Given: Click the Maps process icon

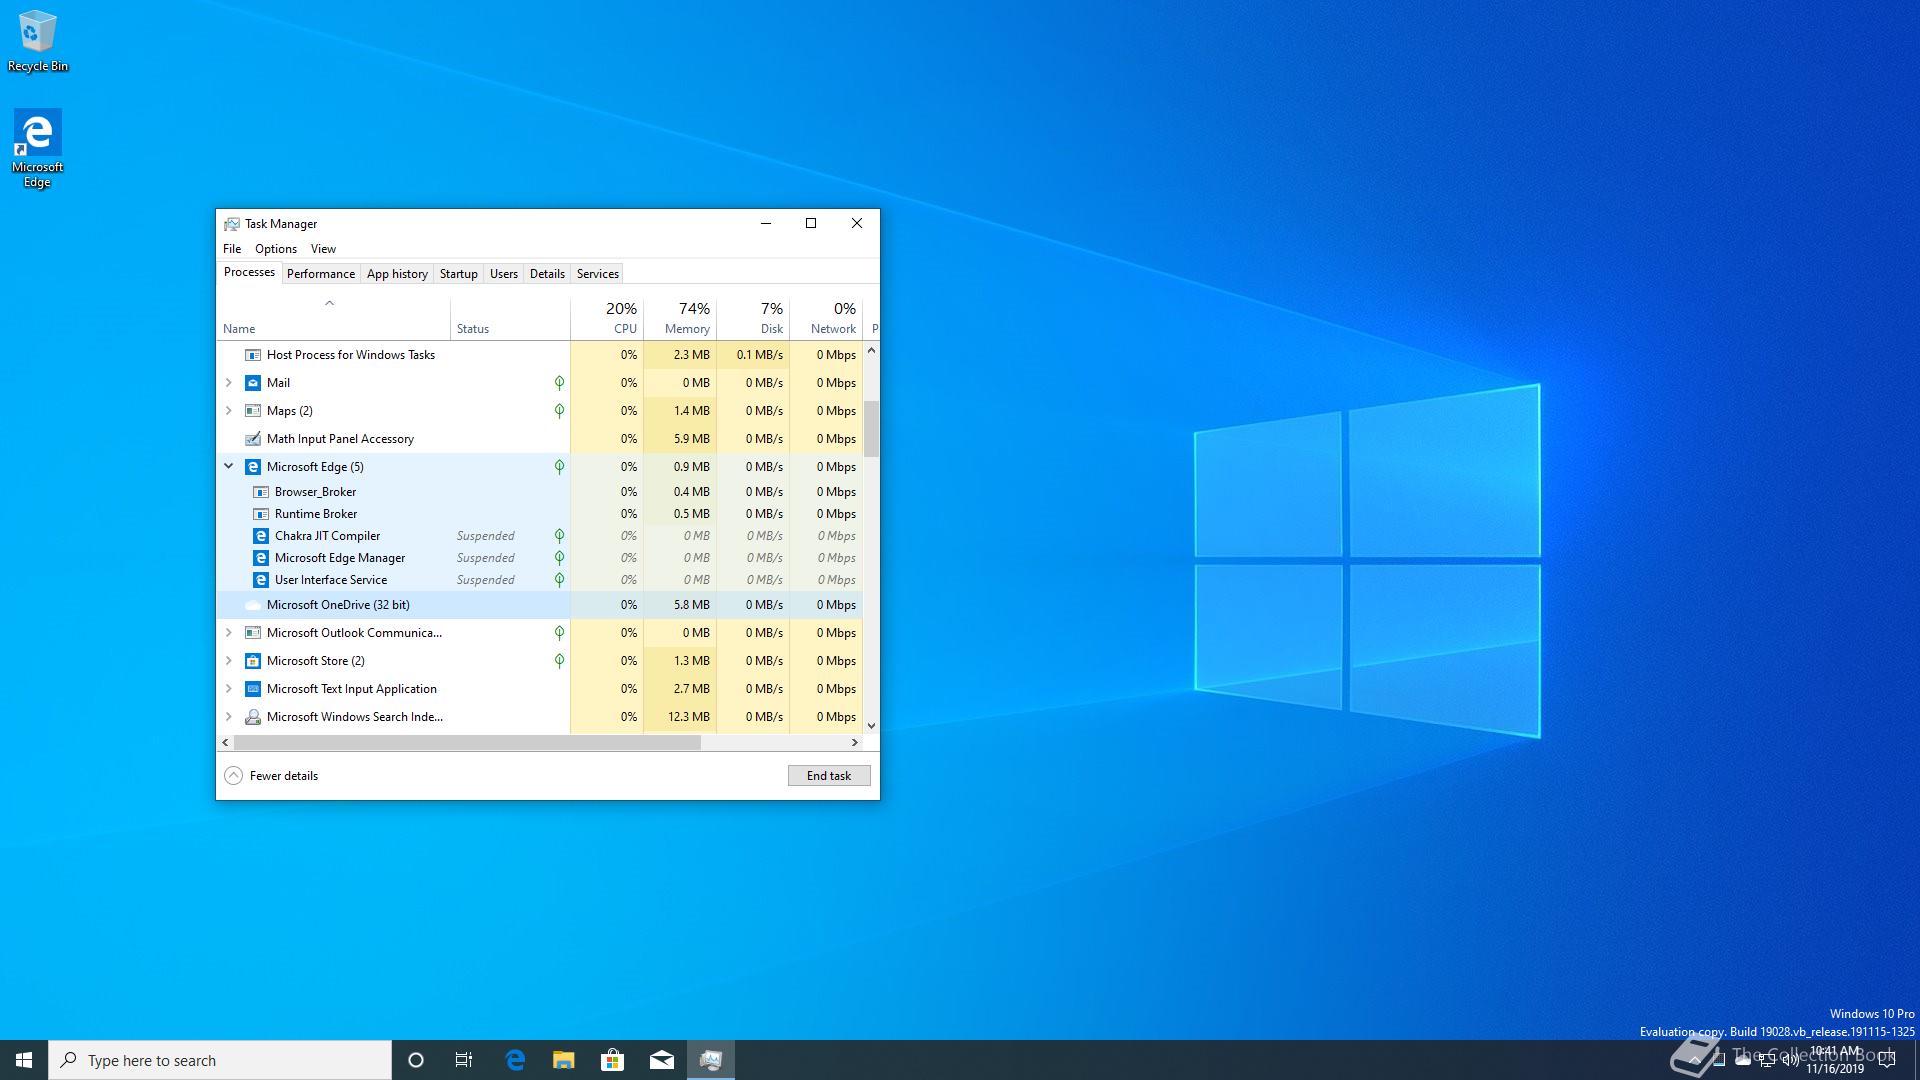Looking at the screenshot, I should pos(253,411).
